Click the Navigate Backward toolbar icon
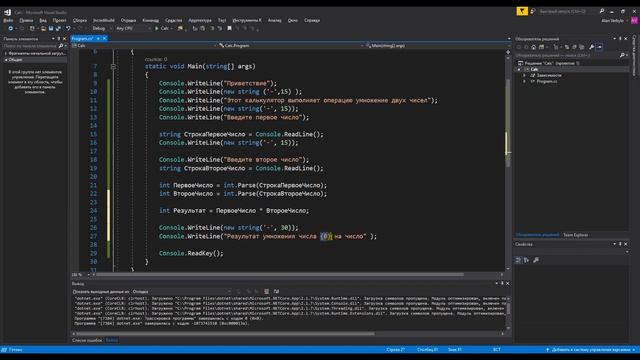 11,29
